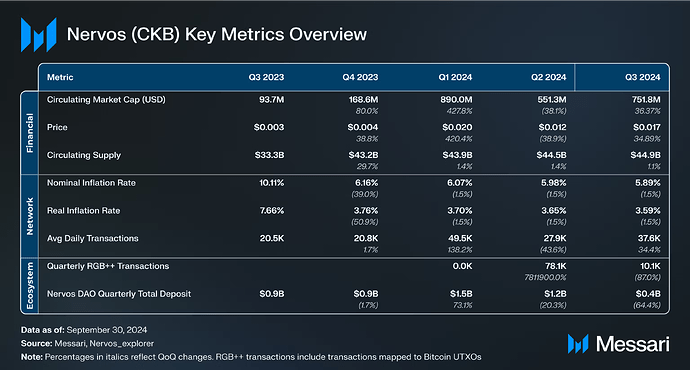Click the Note about QoQ percentages

click(251, 357)
